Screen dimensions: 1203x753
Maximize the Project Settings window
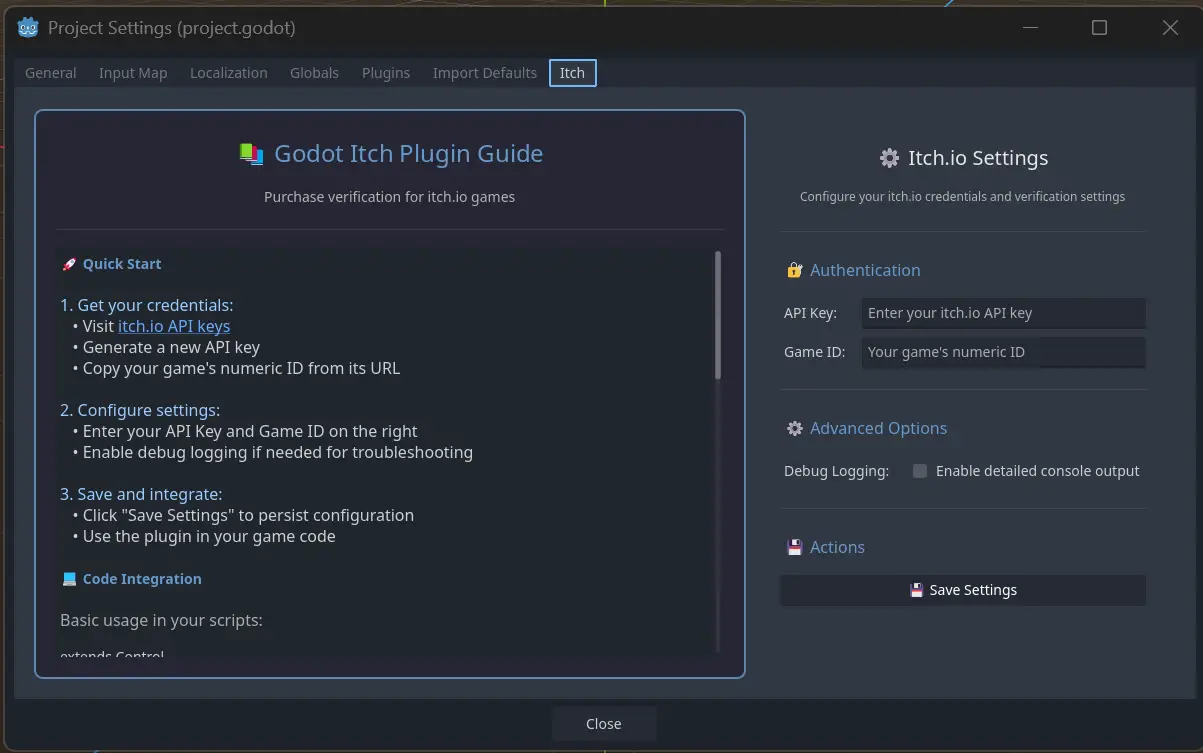pos(1099,28)
